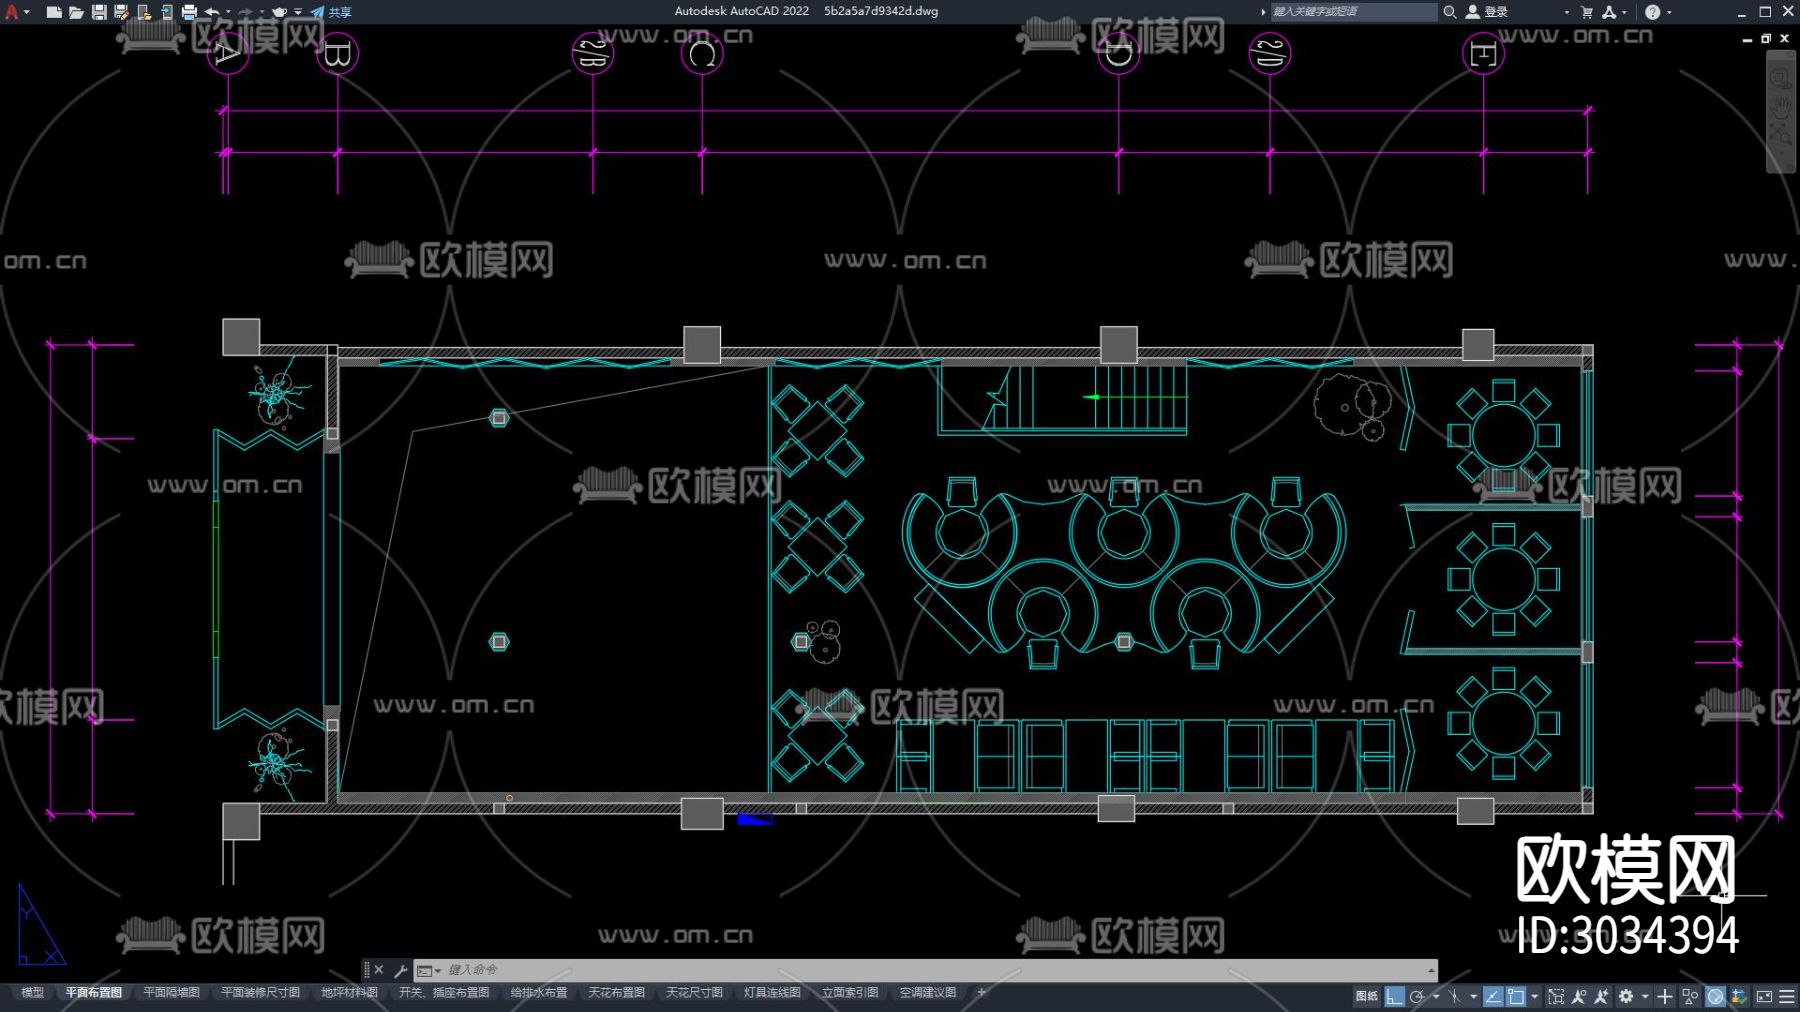Switch to the 平面装修尺寸图 layout tab
Image resolution: width=1800 pixels, height=1012 pixels.
[260, 993]
